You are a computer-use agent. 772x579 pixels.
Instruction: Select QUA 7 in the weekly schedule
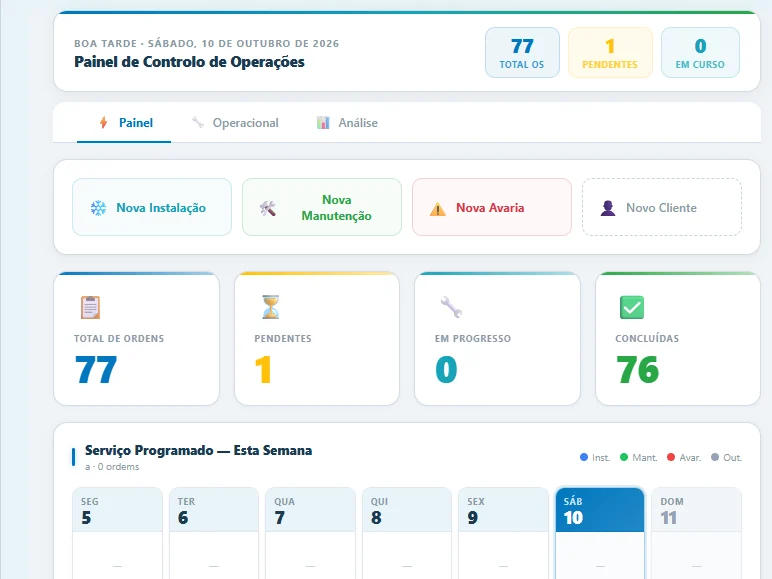tap(310, 533)
